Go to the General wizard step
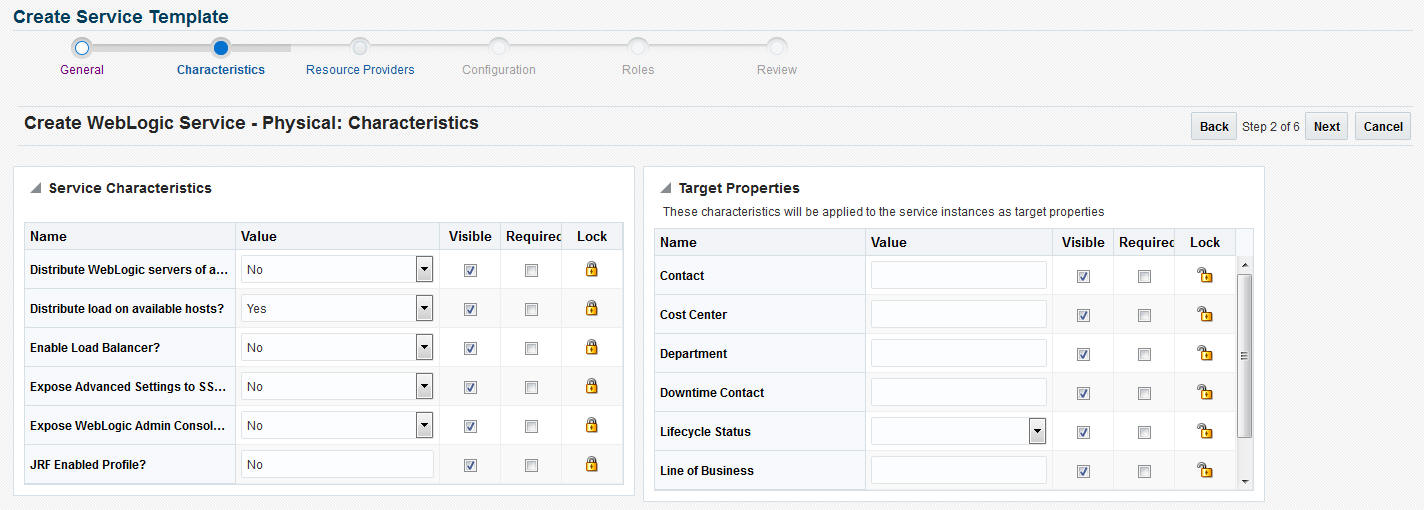Viewport: 1424px width, 510px height. (82, 48)
